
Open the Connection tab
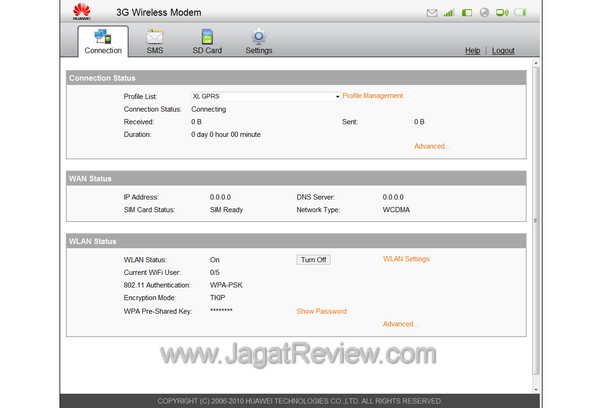point(103,41)
